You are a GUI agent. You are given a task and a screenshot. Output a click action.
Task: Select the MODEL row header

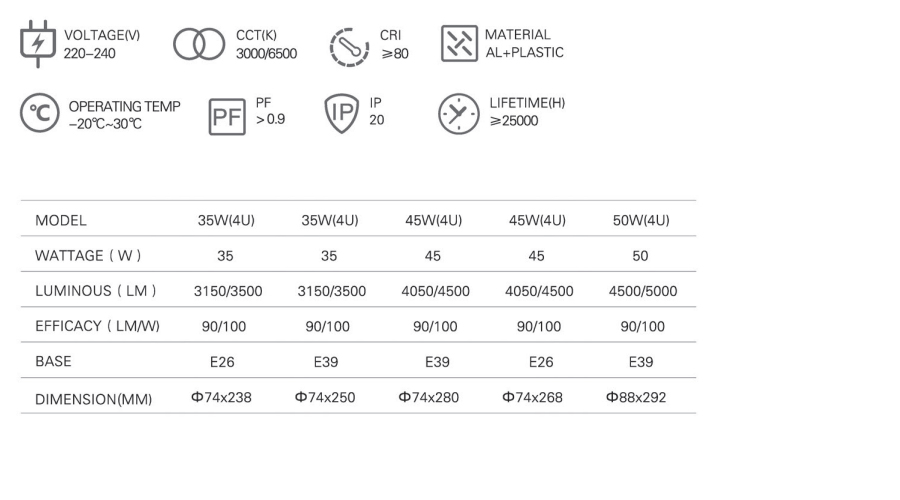coord(61,221)
